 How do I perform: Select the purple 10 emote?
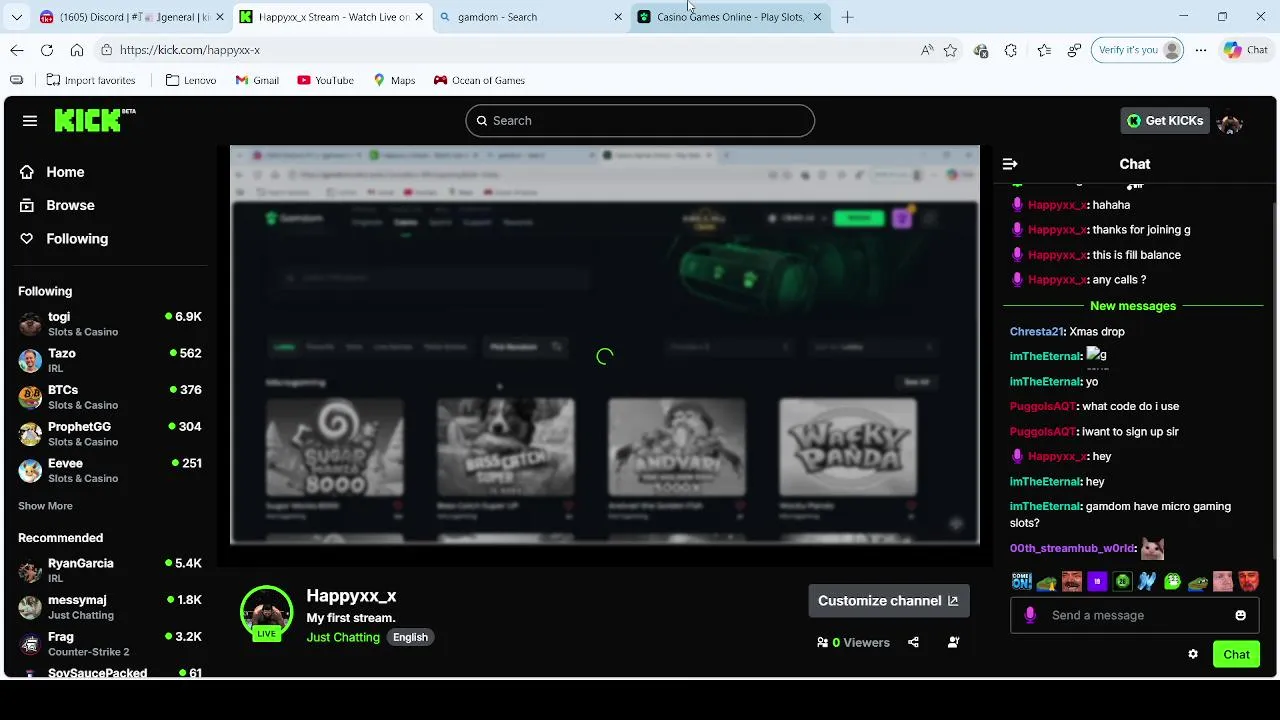(1097, 581)
